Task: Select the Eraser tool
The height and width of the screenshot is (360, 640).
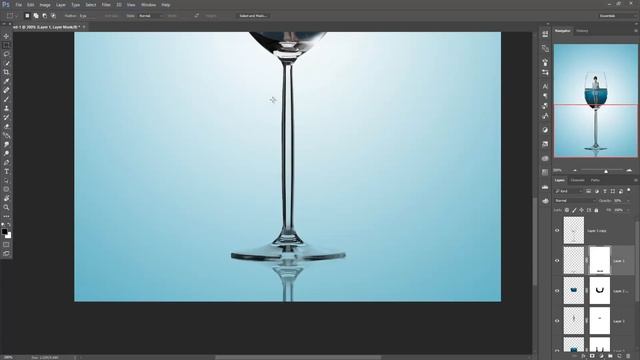Action: 6,126
